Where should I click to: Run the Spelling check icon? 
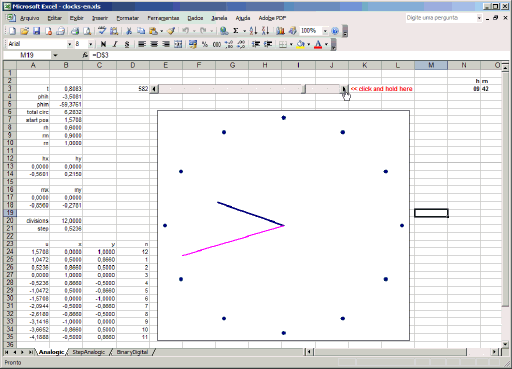tap(102, 31)
